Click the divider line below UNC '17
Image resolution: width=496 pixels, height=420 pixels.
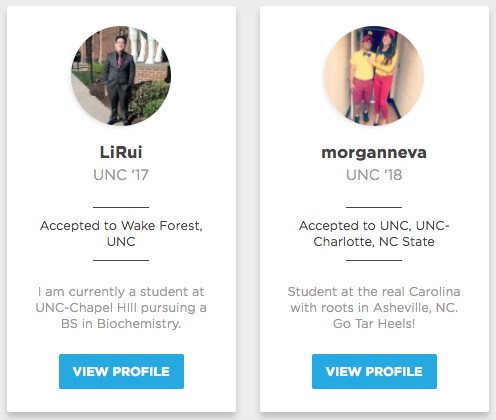pyautogui.click(x=121, y=207)
